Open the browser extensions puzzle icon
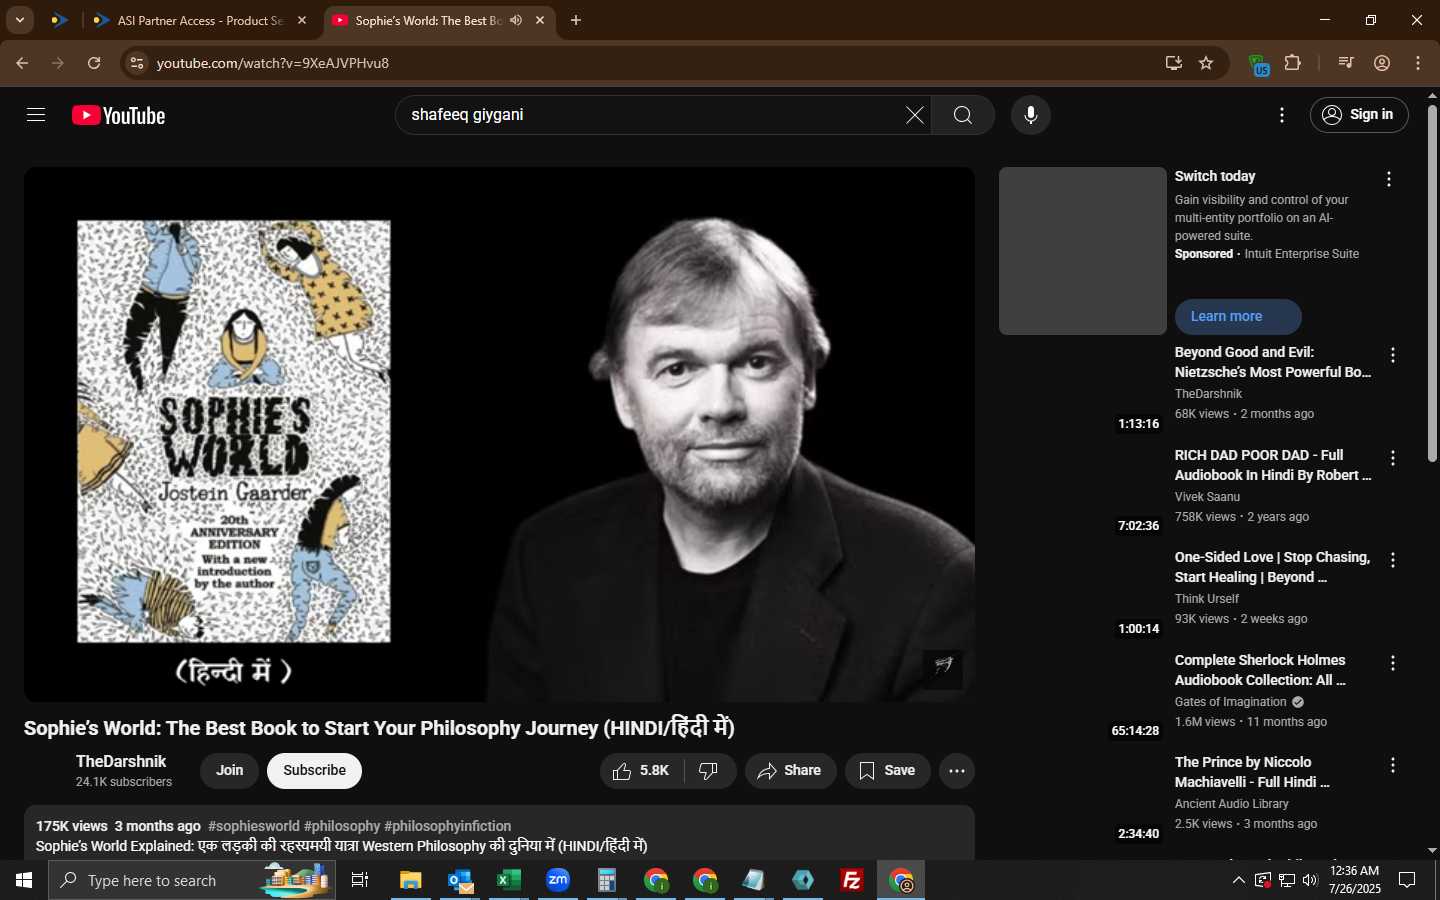1440x900 pixels. click(1293, 63)
